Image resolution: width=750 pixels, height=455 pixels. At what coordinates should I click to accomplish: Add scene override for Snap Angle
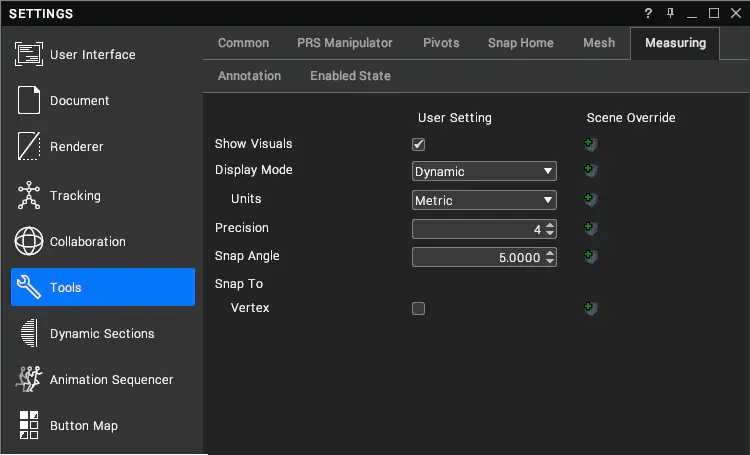pyautogui.click(x=590, y=256)
